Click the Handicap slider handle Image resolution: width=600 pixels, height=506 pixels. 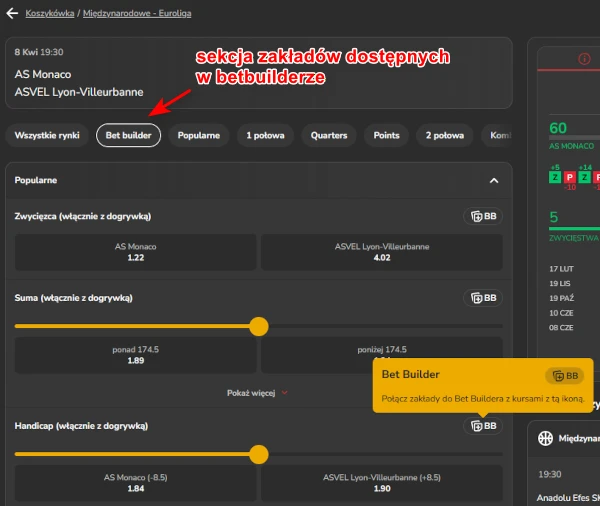259,454
